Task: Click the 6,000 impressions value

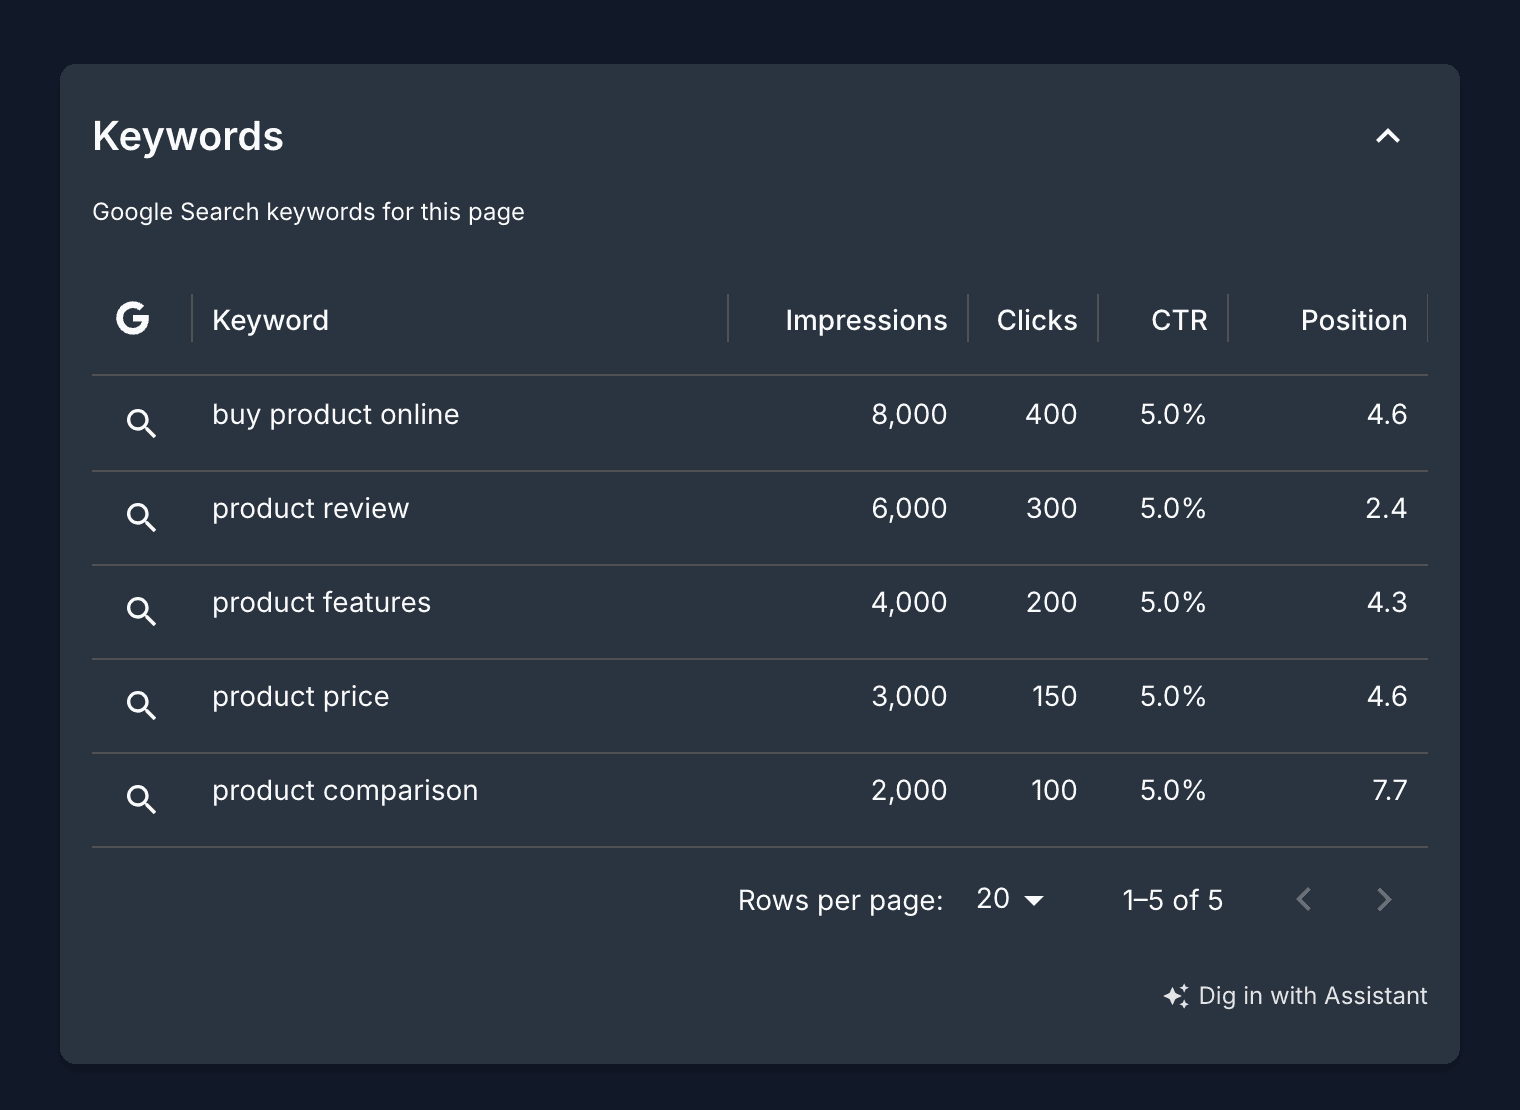Action: click(909, 509)
